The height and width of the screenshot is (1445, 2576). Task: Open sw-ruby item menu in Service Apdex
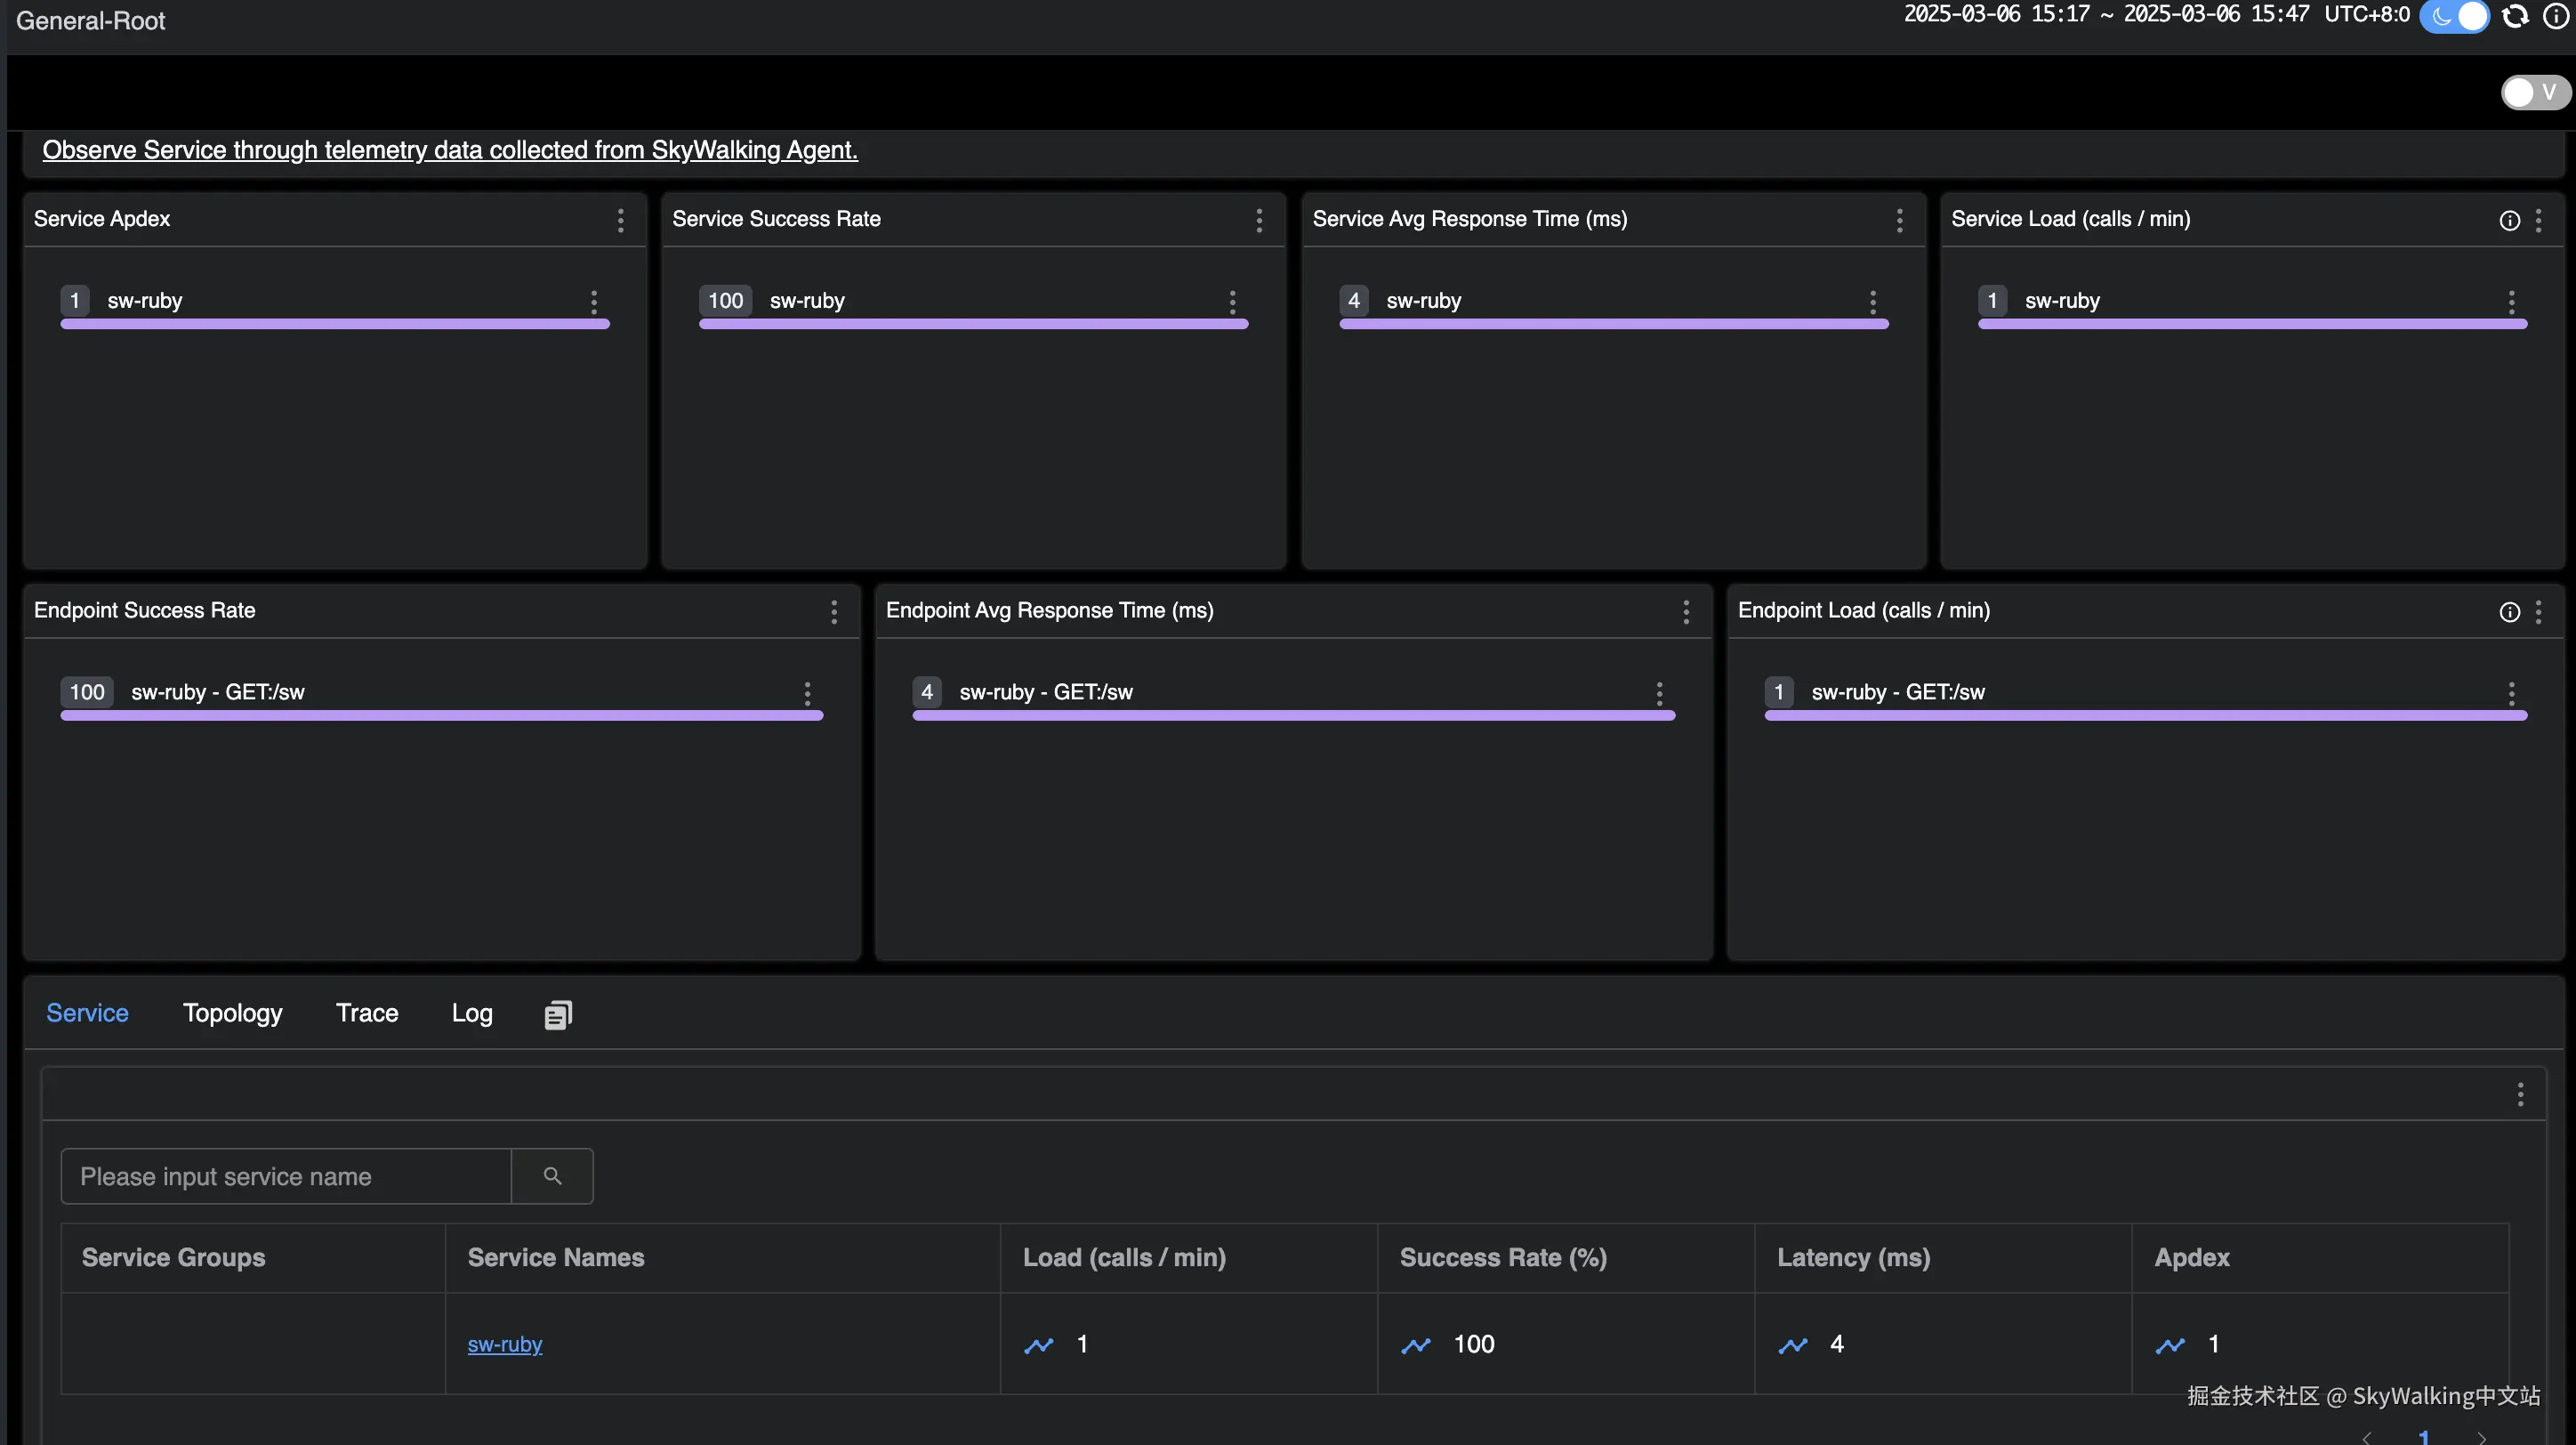coord(594,302)
